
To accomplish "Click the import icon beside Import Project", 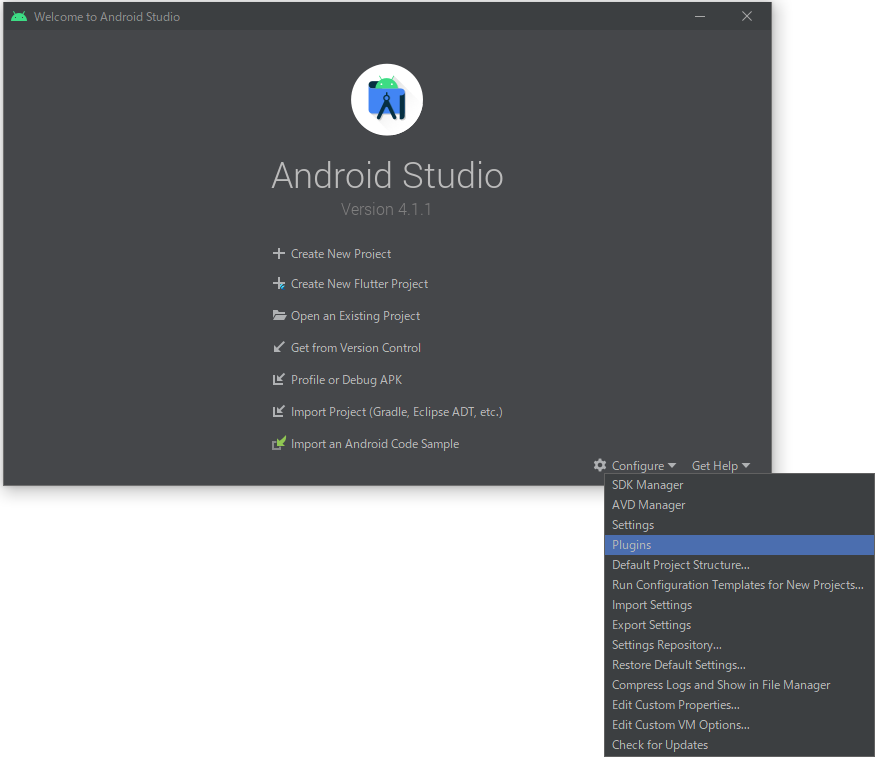I will tap(278, 412).
